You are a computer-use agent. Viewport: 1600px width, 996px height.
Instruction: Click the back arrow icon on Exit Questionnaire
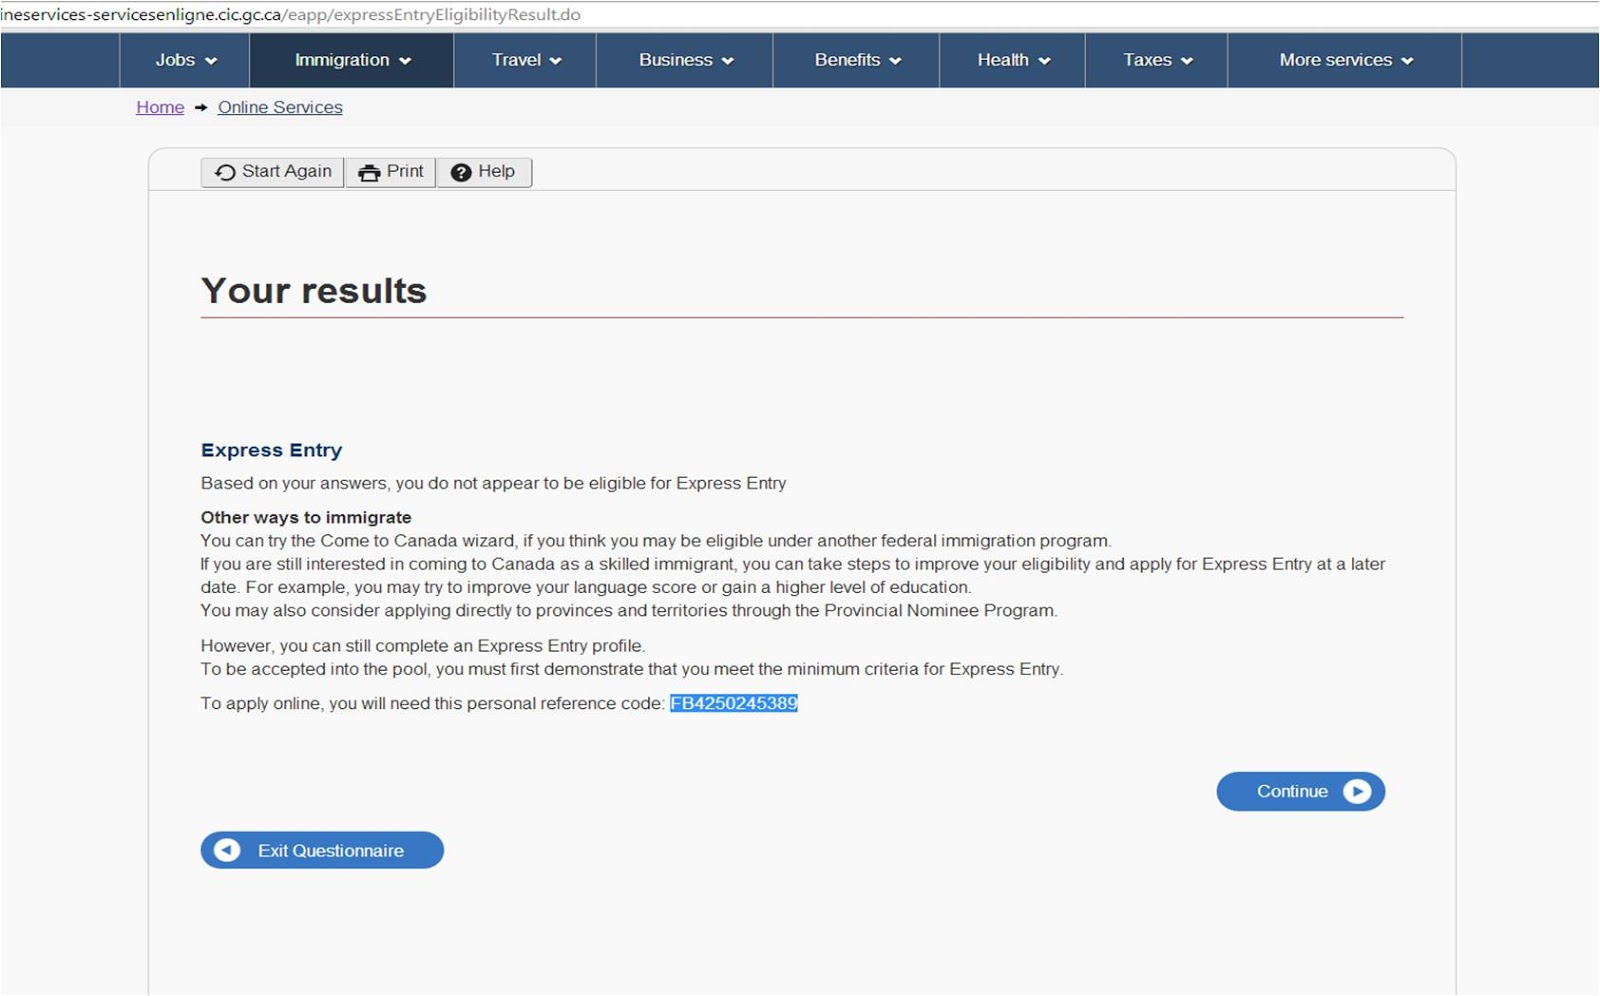coord(227,850)
